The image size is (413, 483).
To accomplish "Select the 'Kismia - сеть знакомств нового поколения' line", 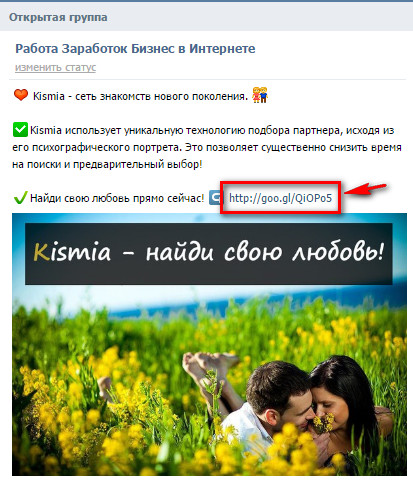I will coord(140,96).
